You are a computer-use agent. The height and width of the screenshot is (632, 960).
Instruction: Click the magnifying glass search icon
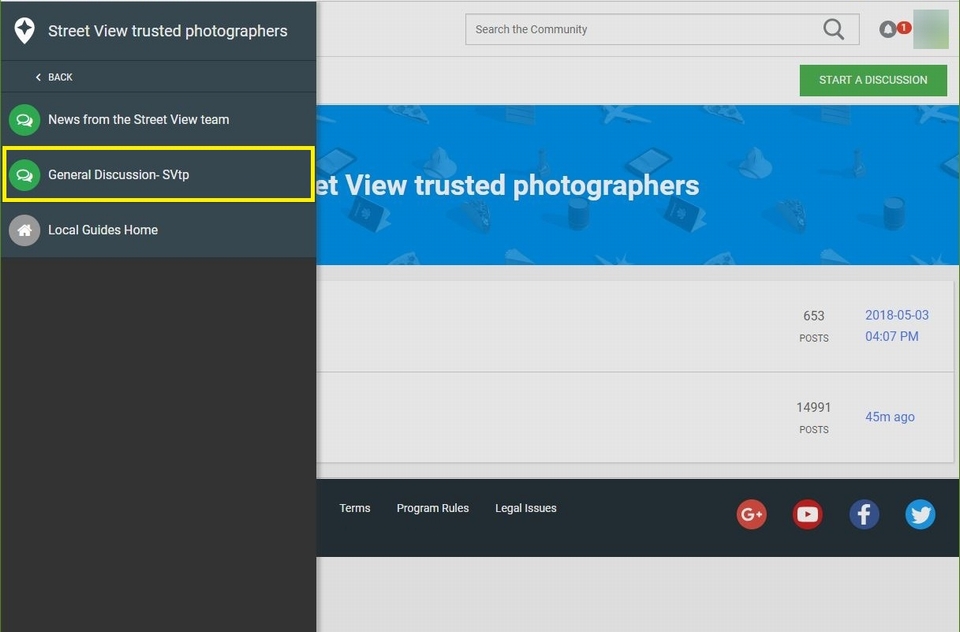pyautogui.click(x=833, y=29)
